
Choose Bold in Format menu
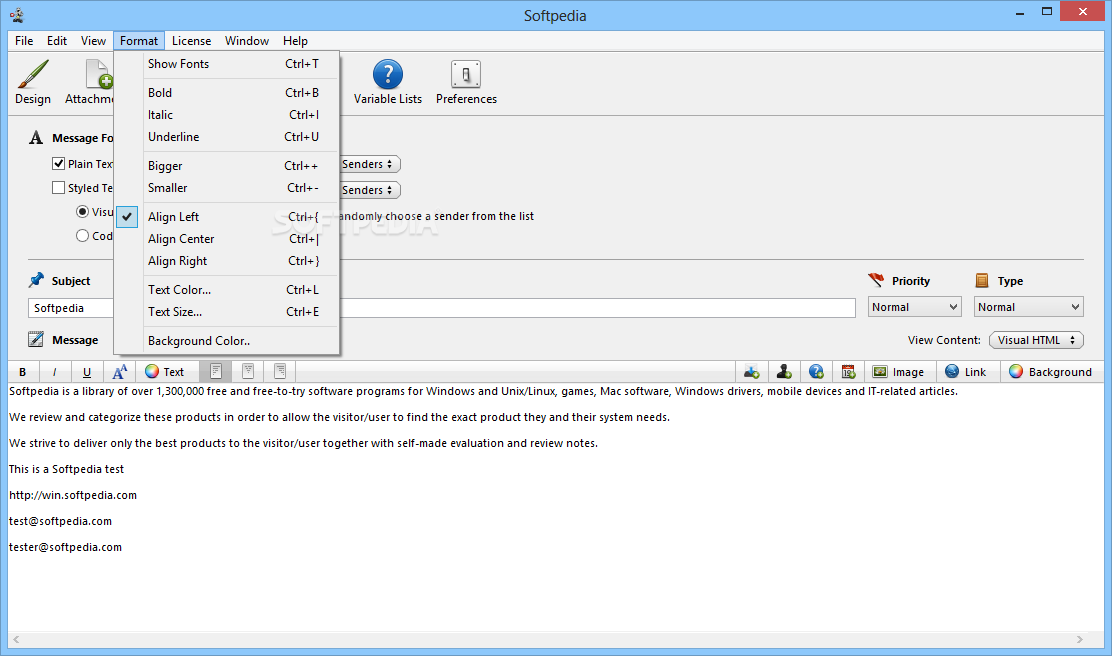(227, 93)
